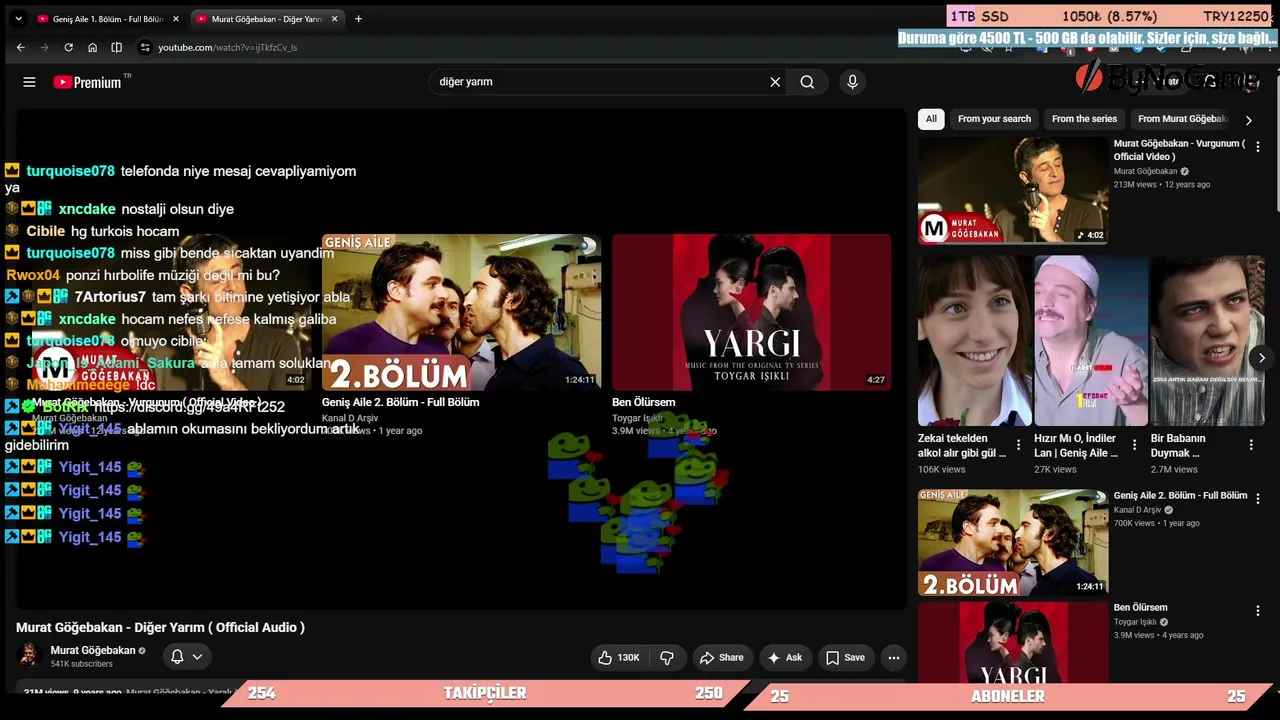
Task: Open the sidebar Ben Ölürsem title
Action: pos(1141,608)
